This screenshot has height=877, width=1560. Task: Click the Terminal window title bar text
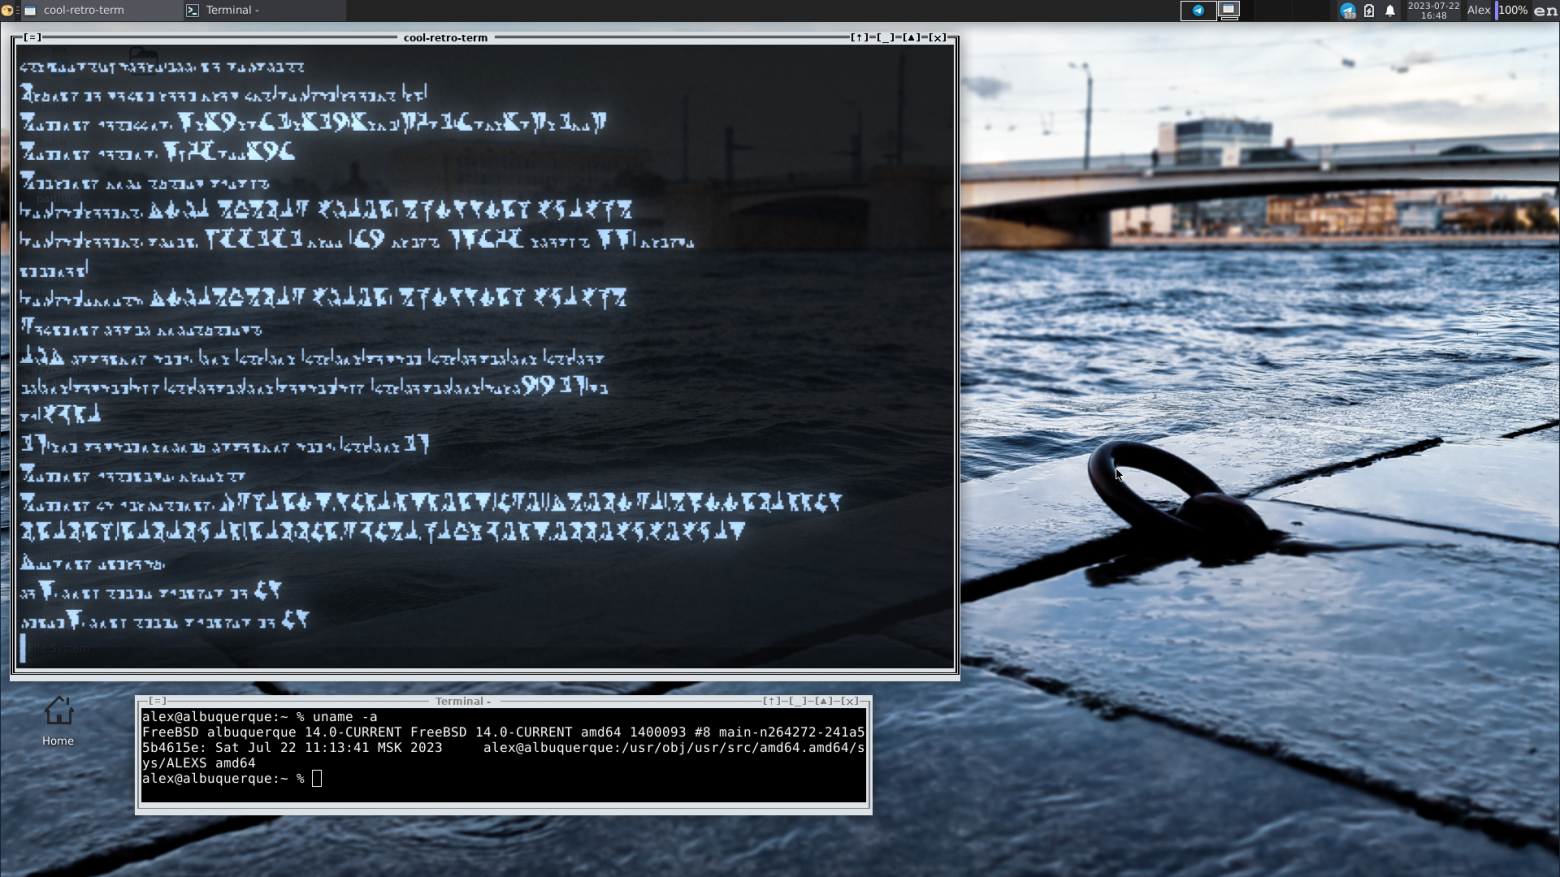click(x=462, y=701)
